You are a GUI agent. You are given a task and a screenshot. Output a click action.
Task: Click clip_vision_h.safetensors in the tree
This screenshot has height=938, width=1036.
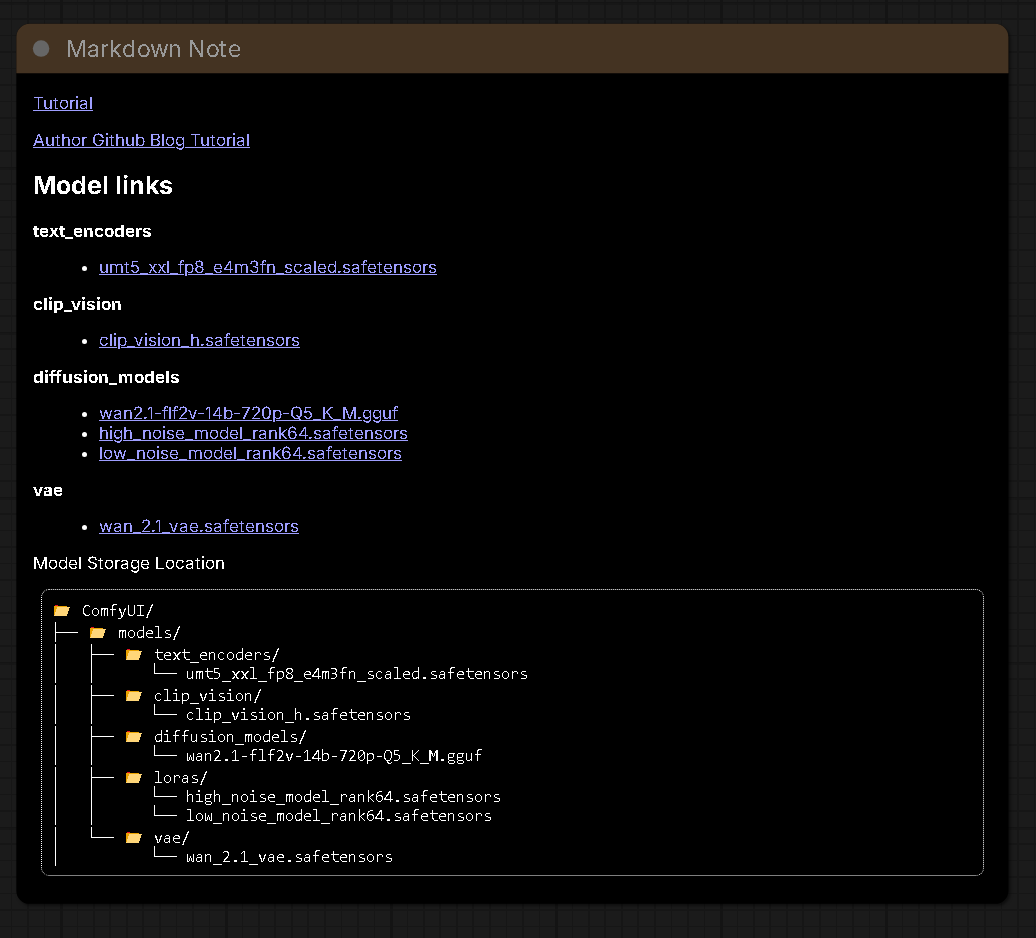298,715
